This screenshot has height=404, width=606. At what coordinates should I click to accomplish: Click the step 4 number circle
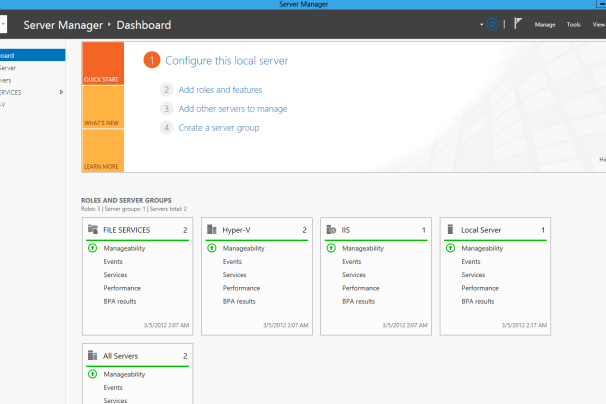point(166,128)
